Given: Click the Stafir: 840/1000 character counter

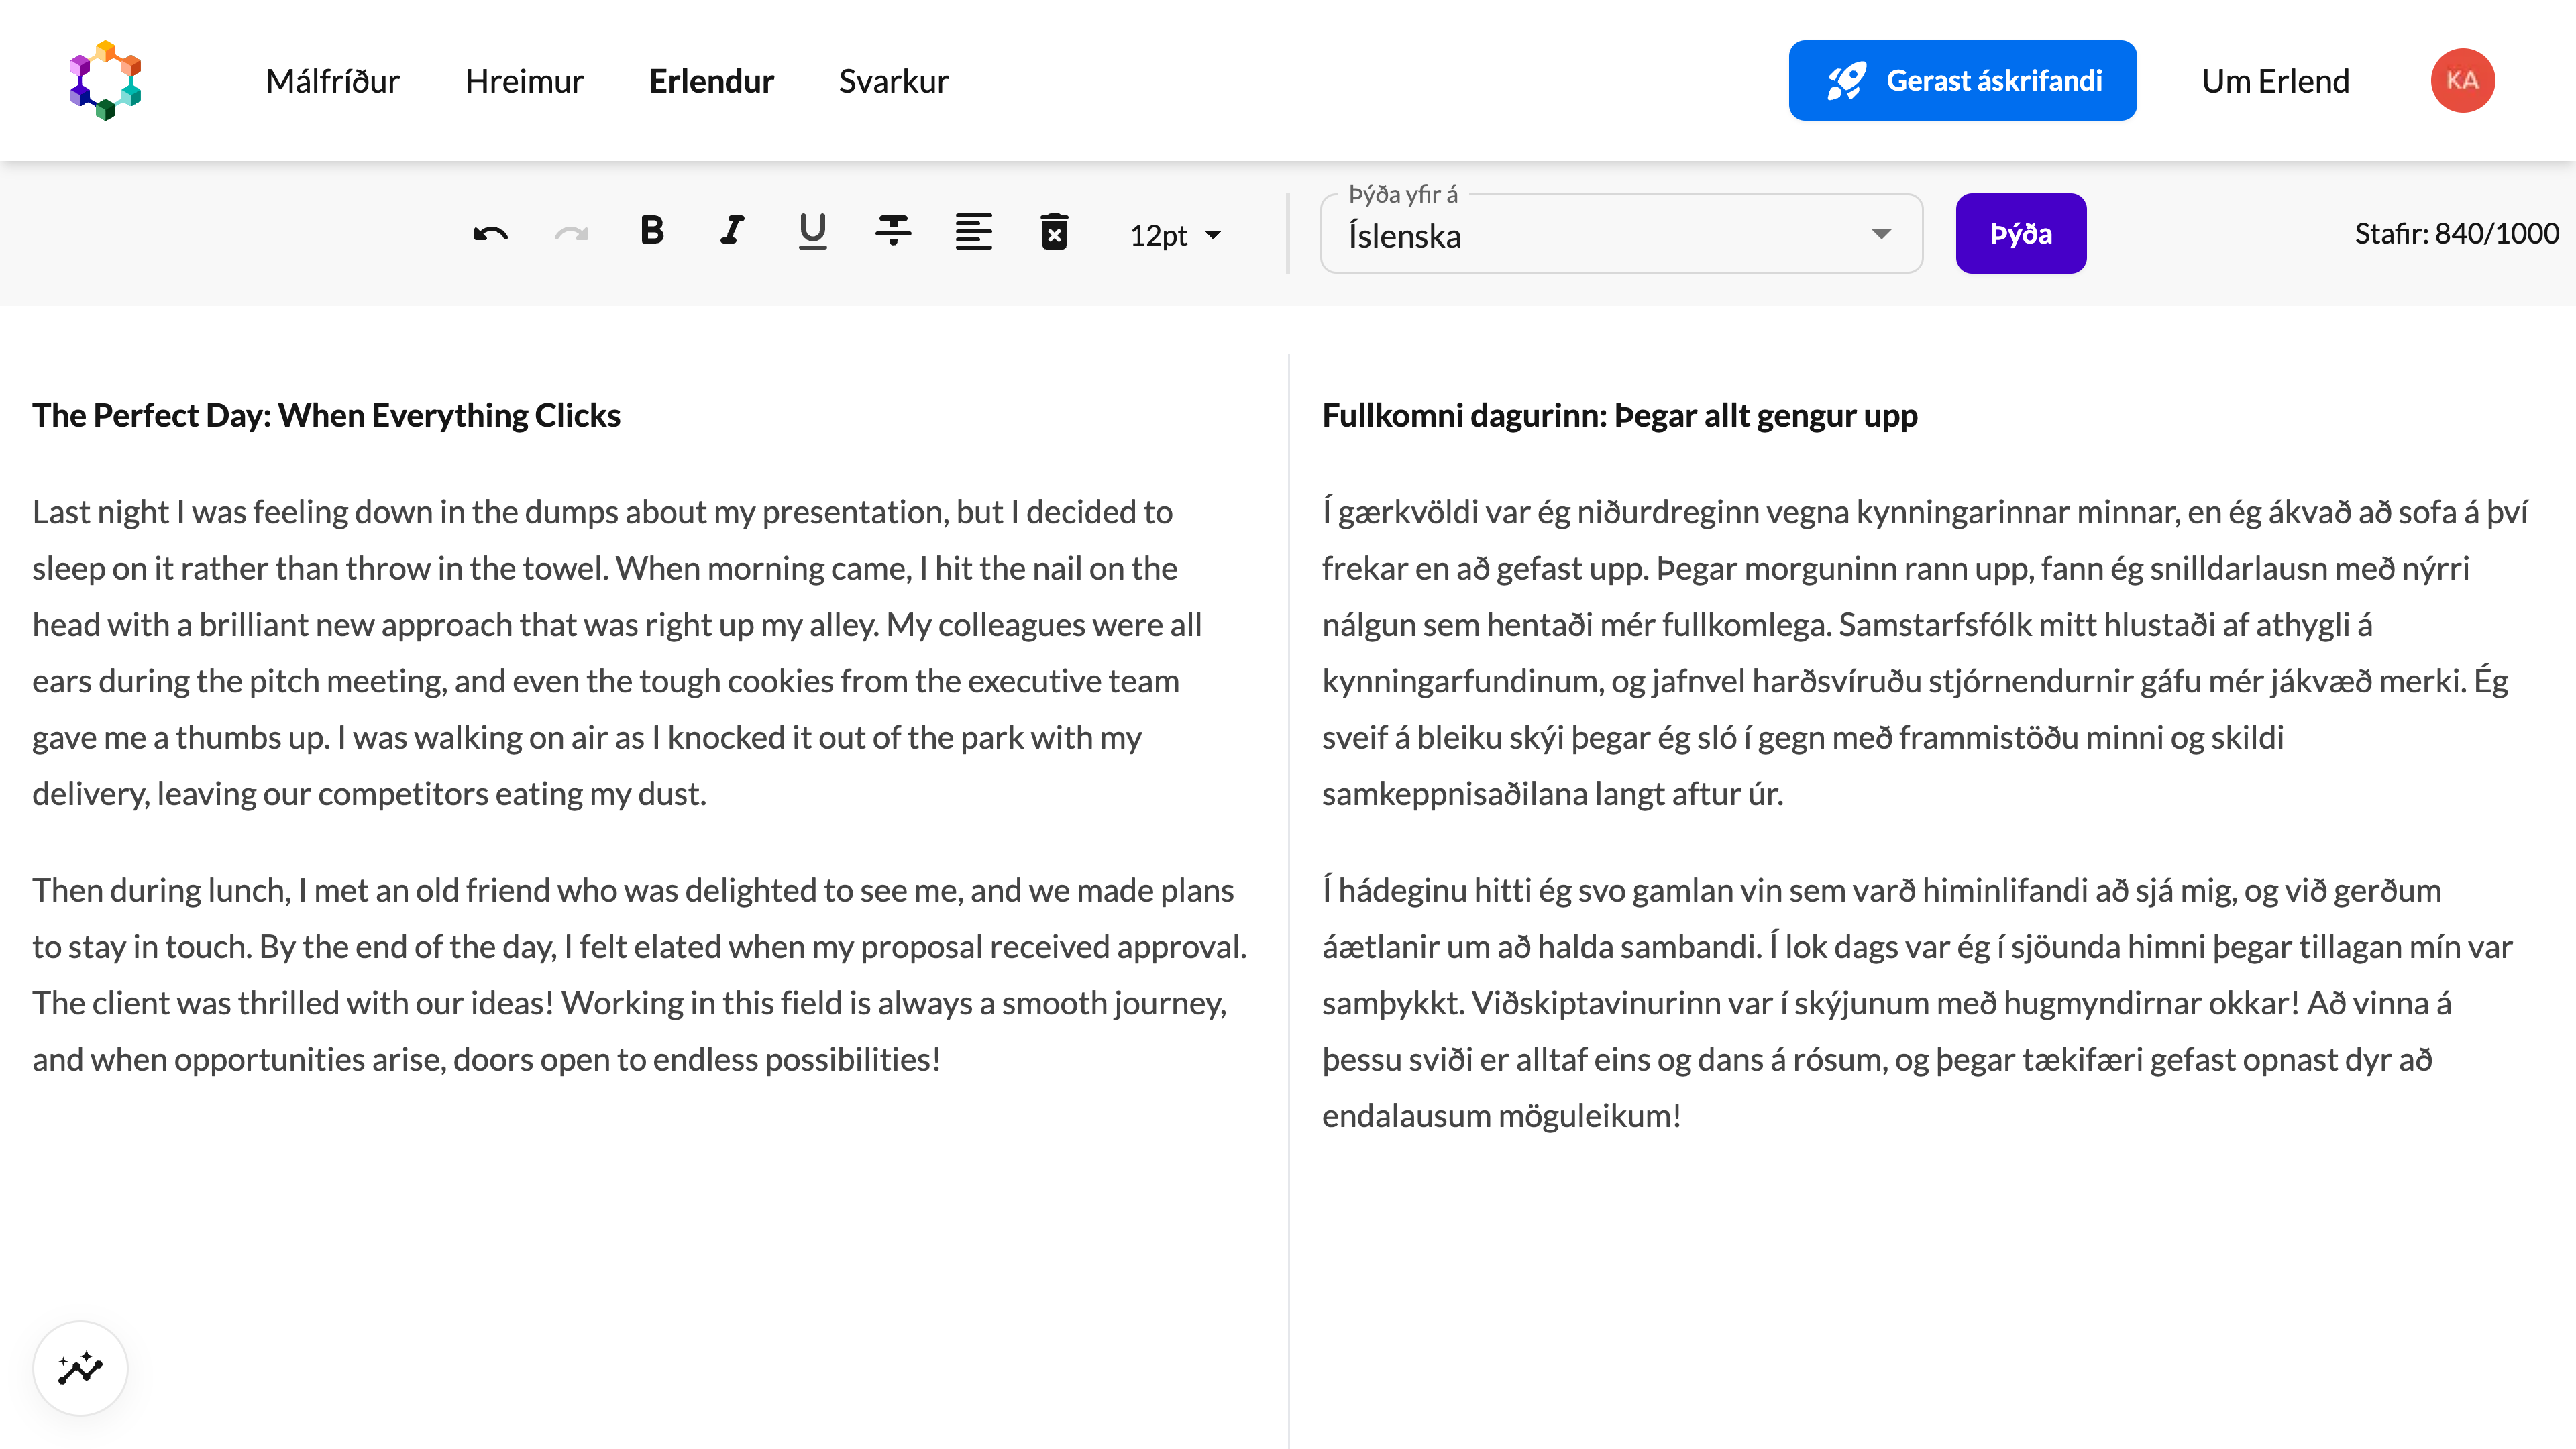Looking at the screenshot, I should 2456,233.
